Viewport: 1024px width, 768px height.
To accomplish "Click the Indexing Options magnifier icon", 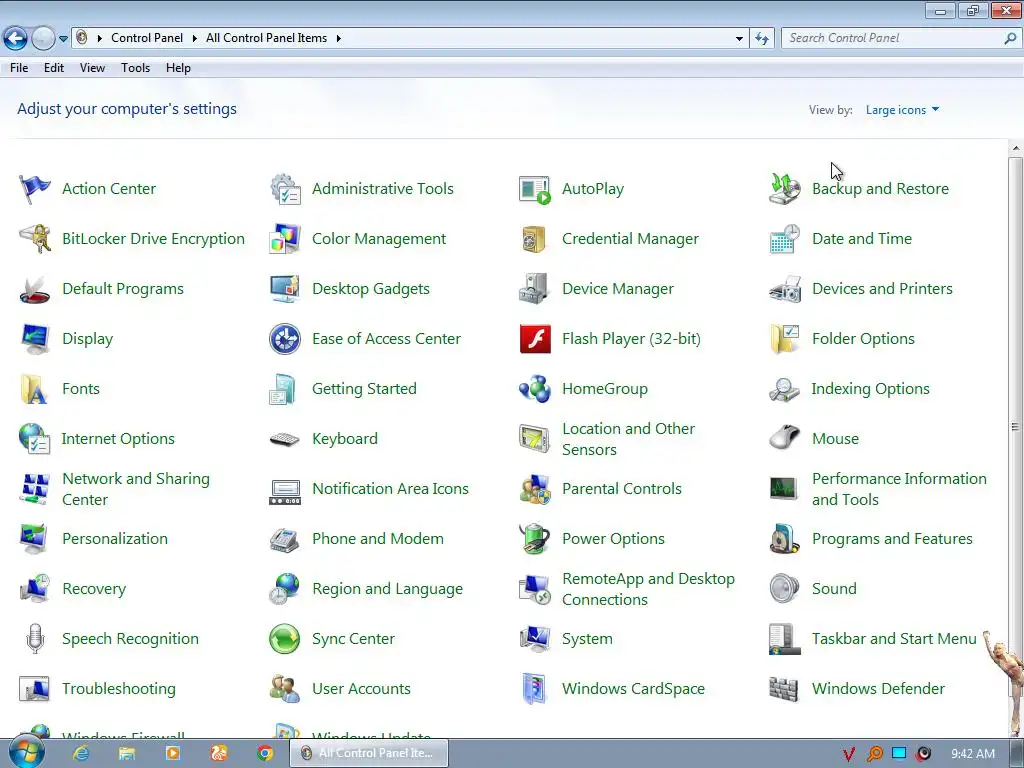I will click(x=784, y=389).
